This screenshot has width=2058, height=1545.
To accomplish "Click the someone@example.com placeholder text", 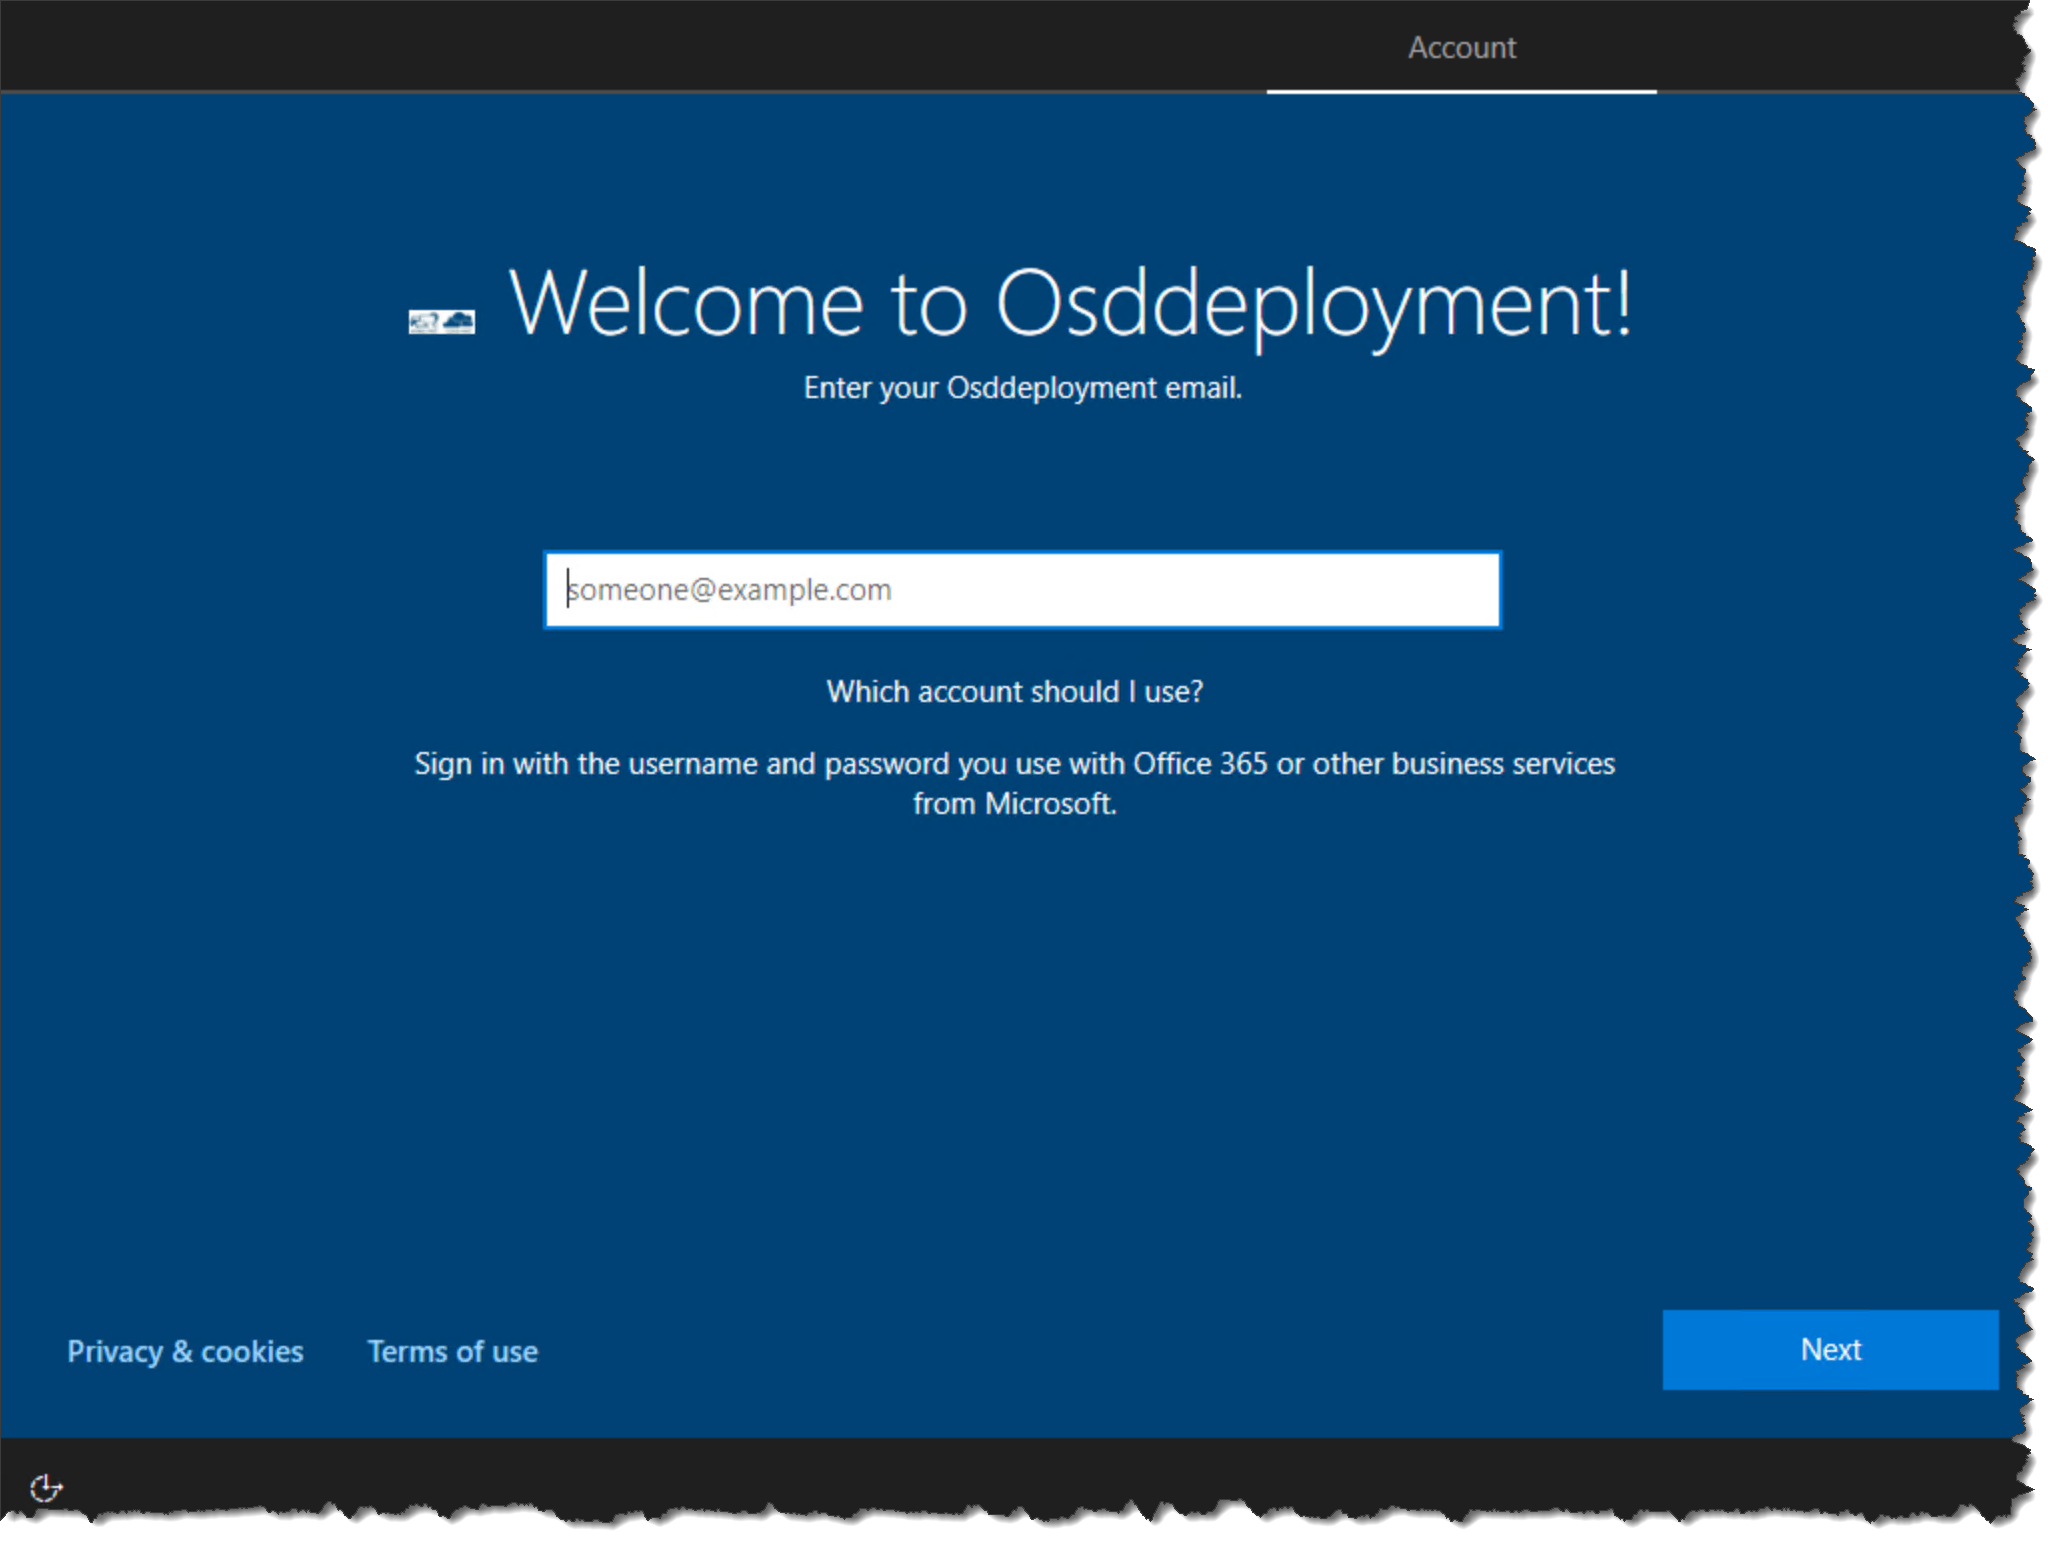I will [730, 590].
